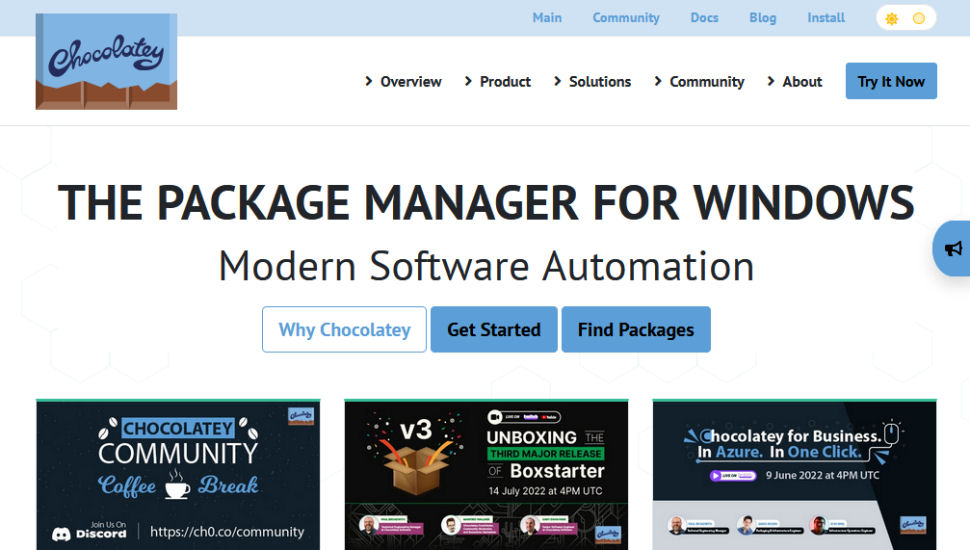Screen dimensions: 970x550
Task: Click the 9 June 2022 at 4PM UTC text
Action: 822,475
